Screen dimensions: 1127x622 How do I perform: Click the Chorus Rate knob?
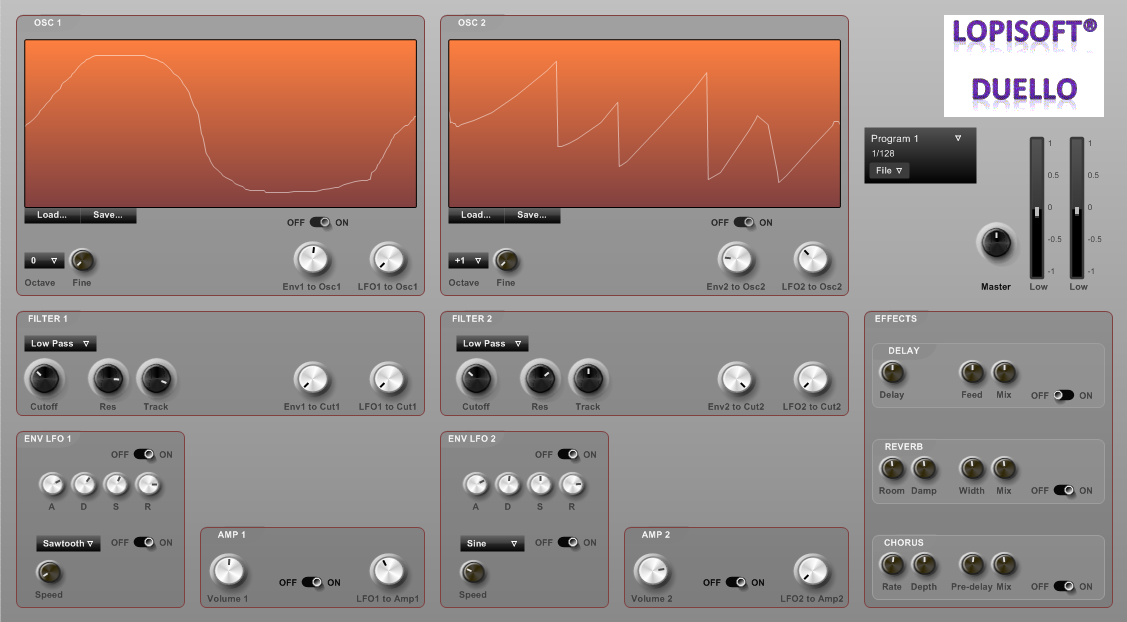(x=891, y=564)
